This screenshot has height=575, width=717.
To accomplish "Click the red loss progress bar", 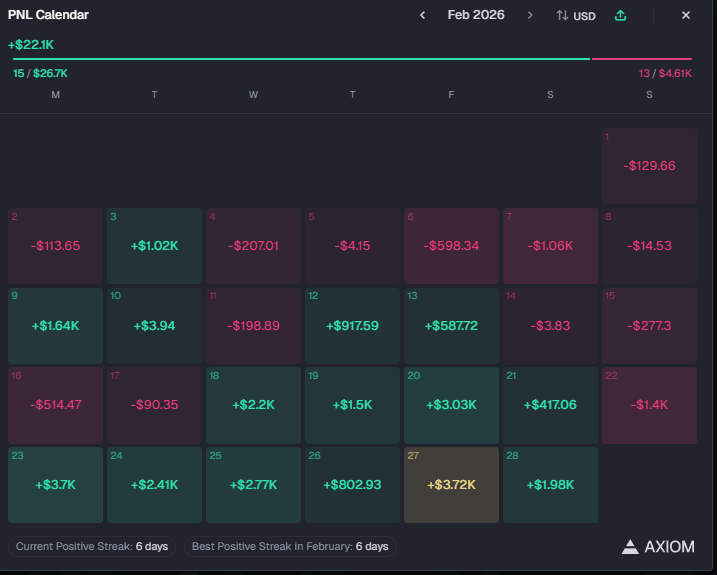I will click(642, 59).
